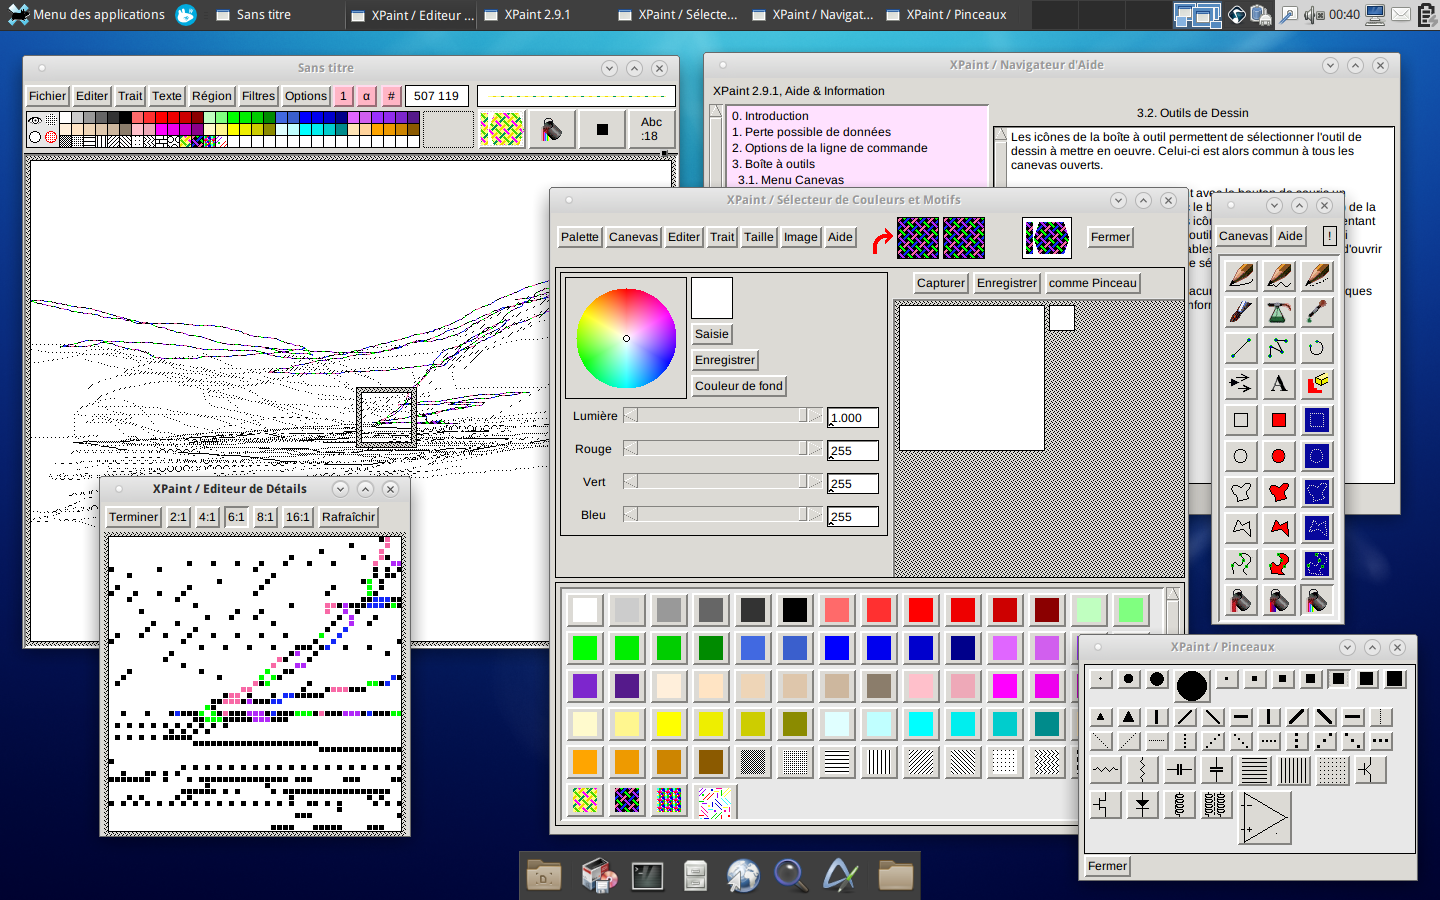Open the Image menu in color selector
This screenshot has height=900, width=1440.
[801, 237]
